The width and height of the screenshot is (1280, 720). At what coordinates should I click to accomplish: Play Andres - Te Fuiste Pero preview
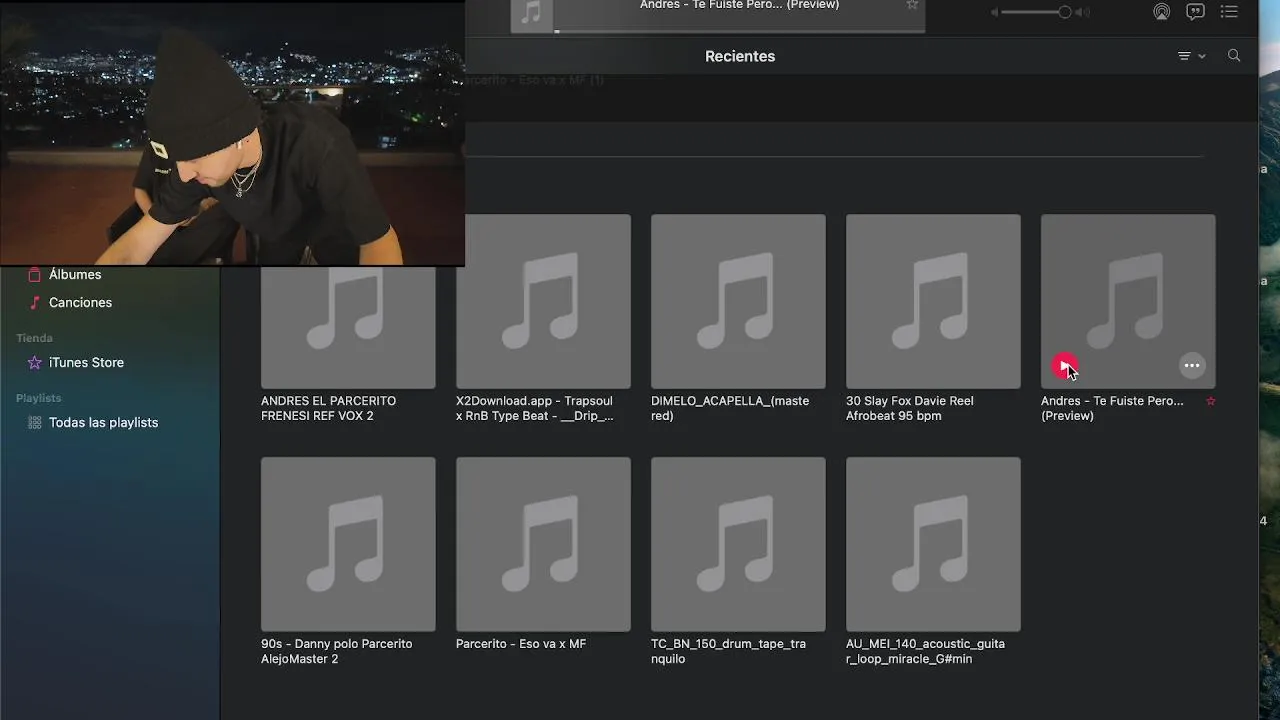tap(1065, 366)
